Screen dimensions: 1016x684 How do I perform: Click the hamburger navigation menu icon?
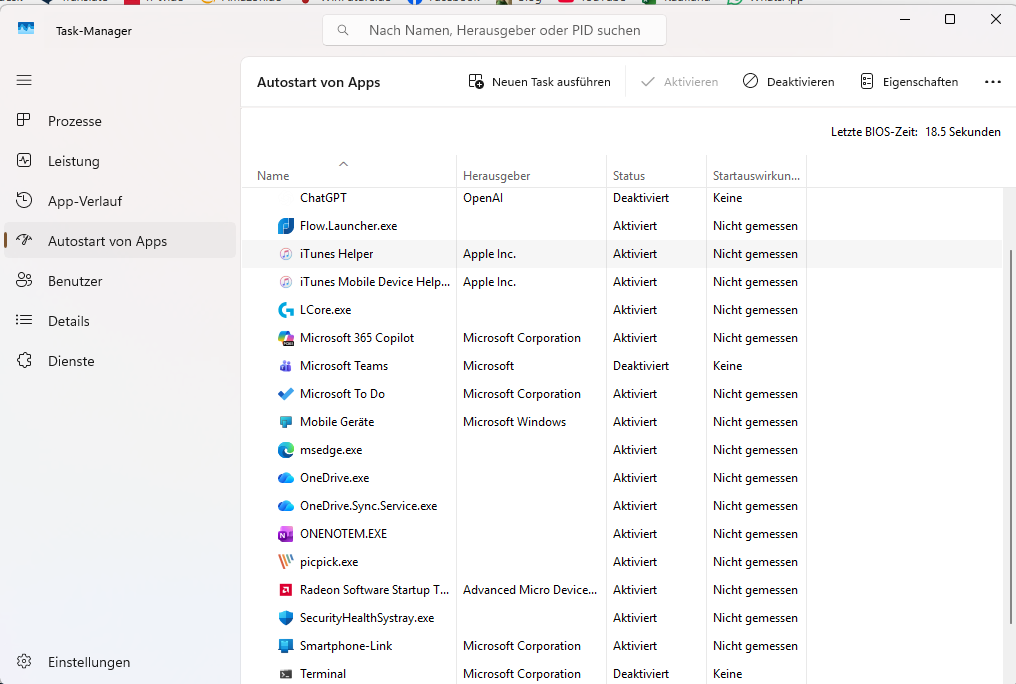(x=24, y=80)
